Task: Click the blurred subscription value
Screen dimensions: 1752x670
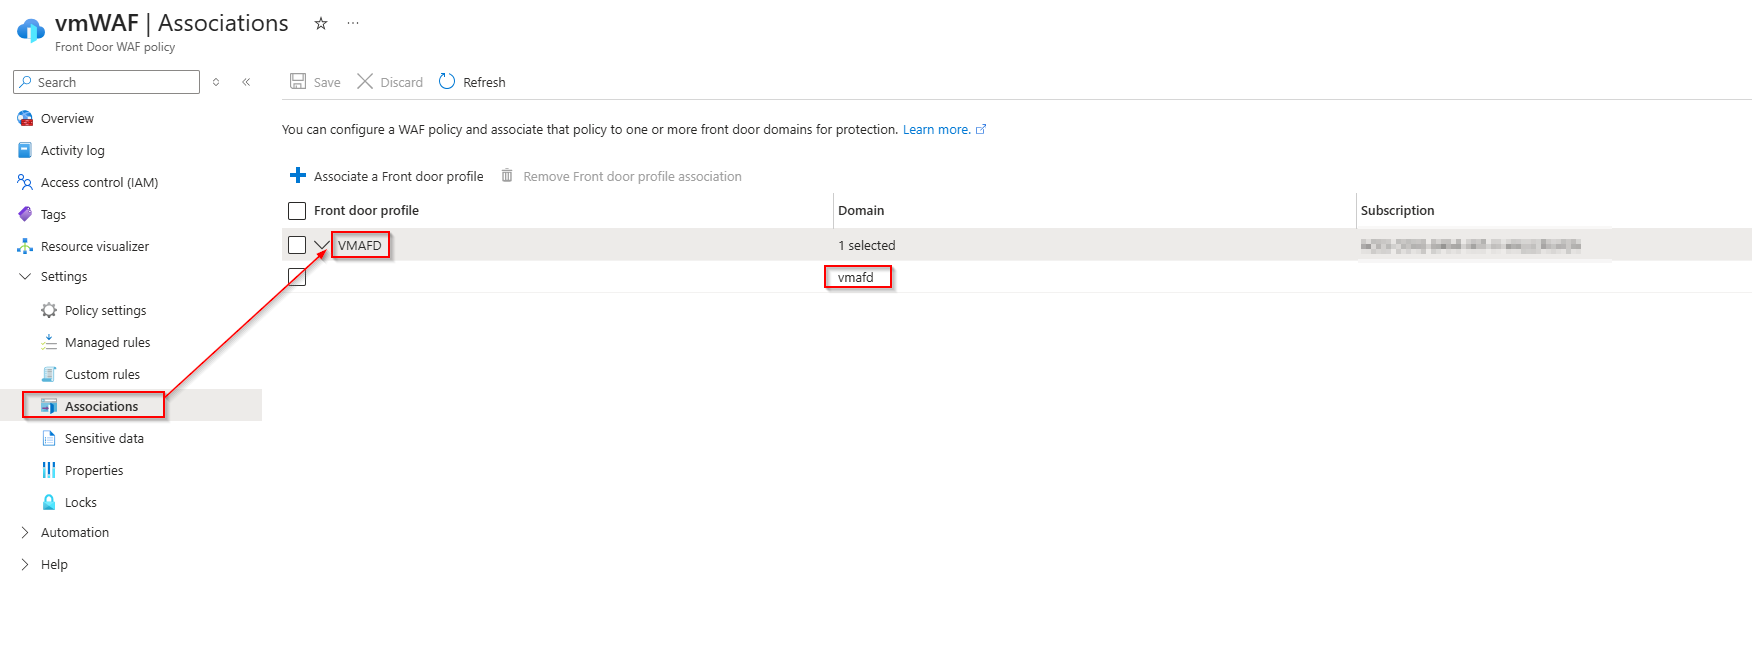Action: point(1470,245)
